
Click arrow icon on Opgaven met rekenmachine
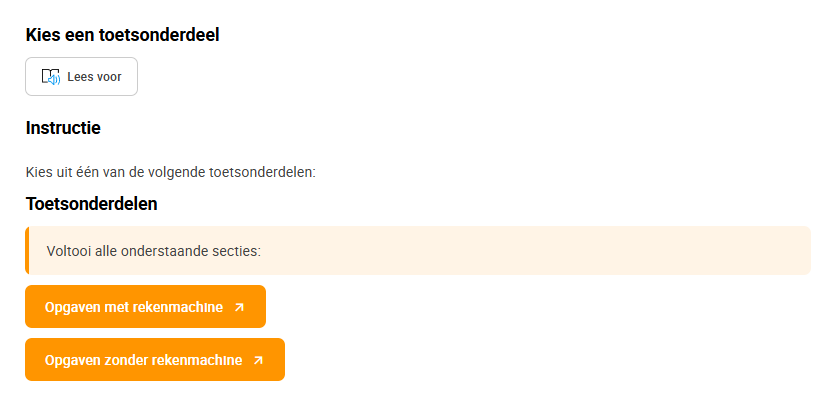coord(240,307)
